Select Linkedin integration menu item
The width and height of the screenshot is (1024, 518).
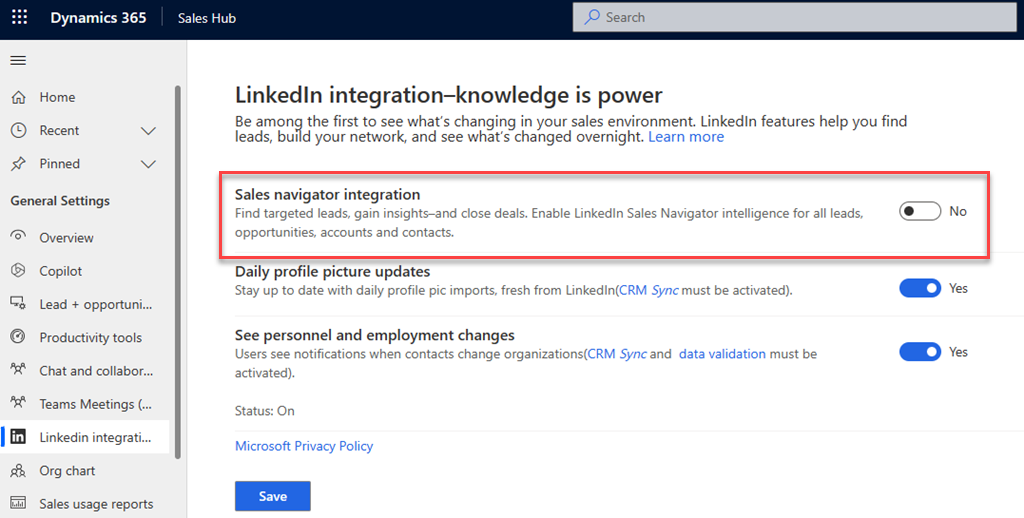(85, 438)
